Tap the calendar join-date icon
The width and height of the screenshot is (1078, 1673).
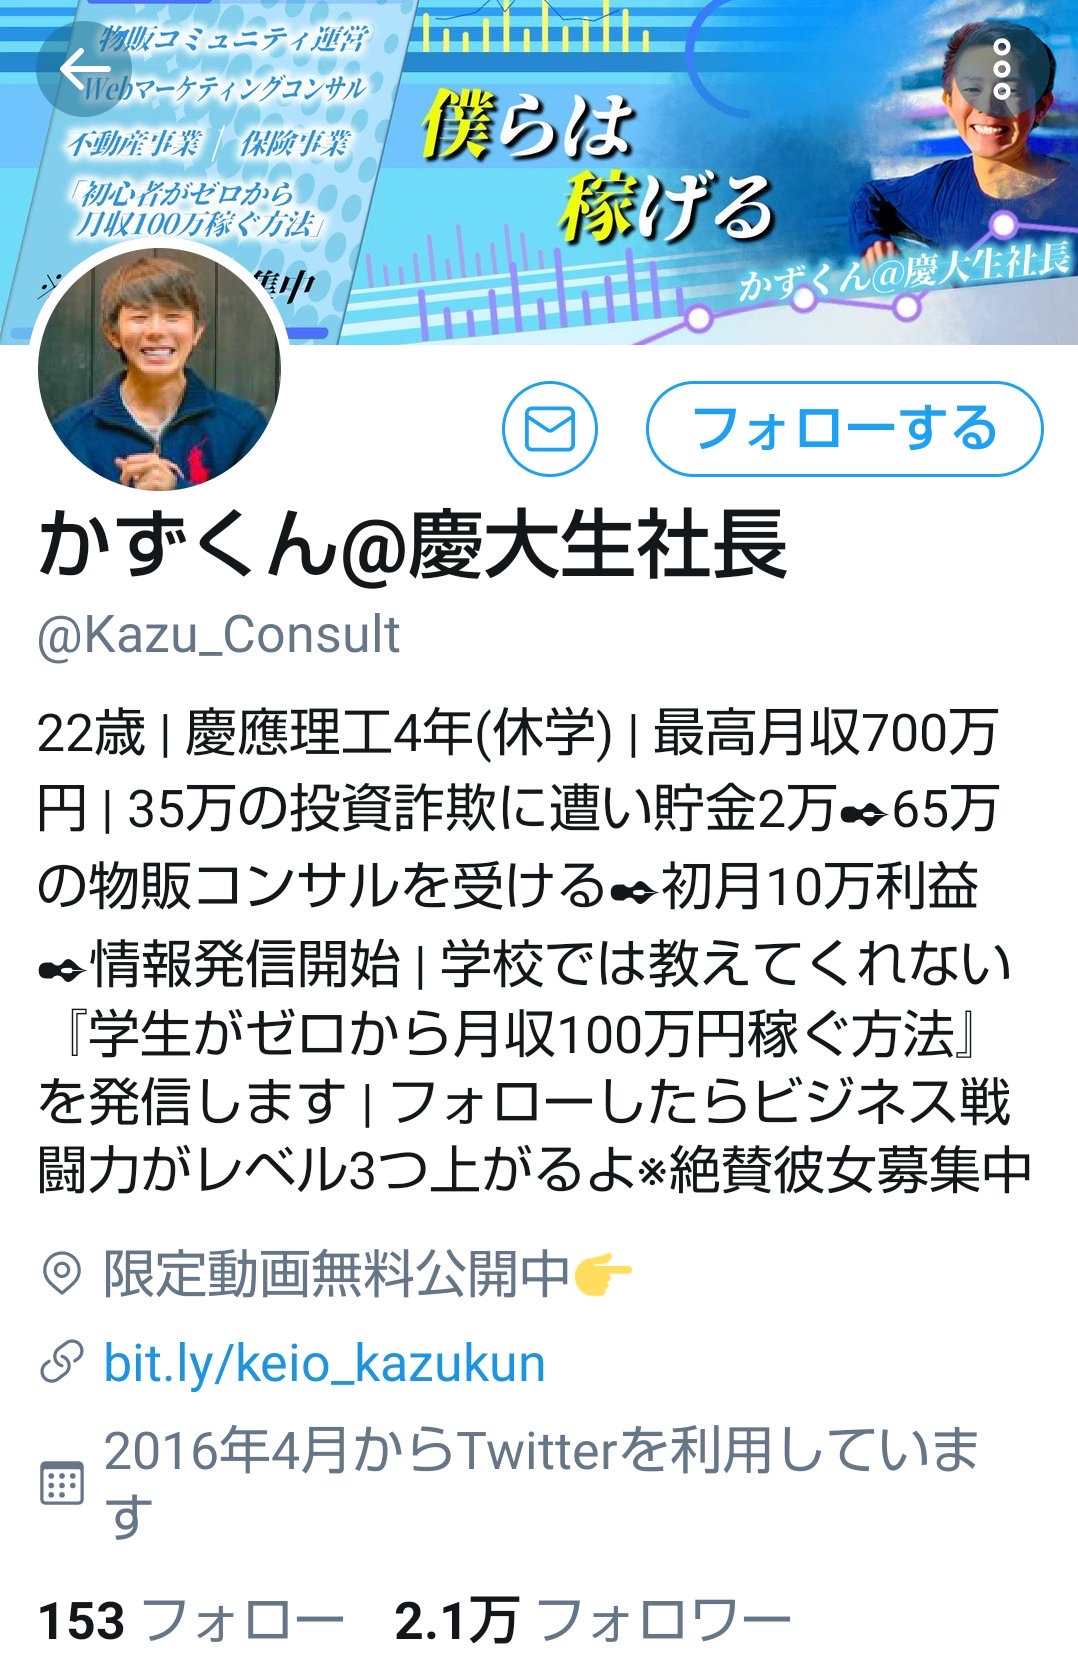pyautogui.click(x=62, y=1483)
